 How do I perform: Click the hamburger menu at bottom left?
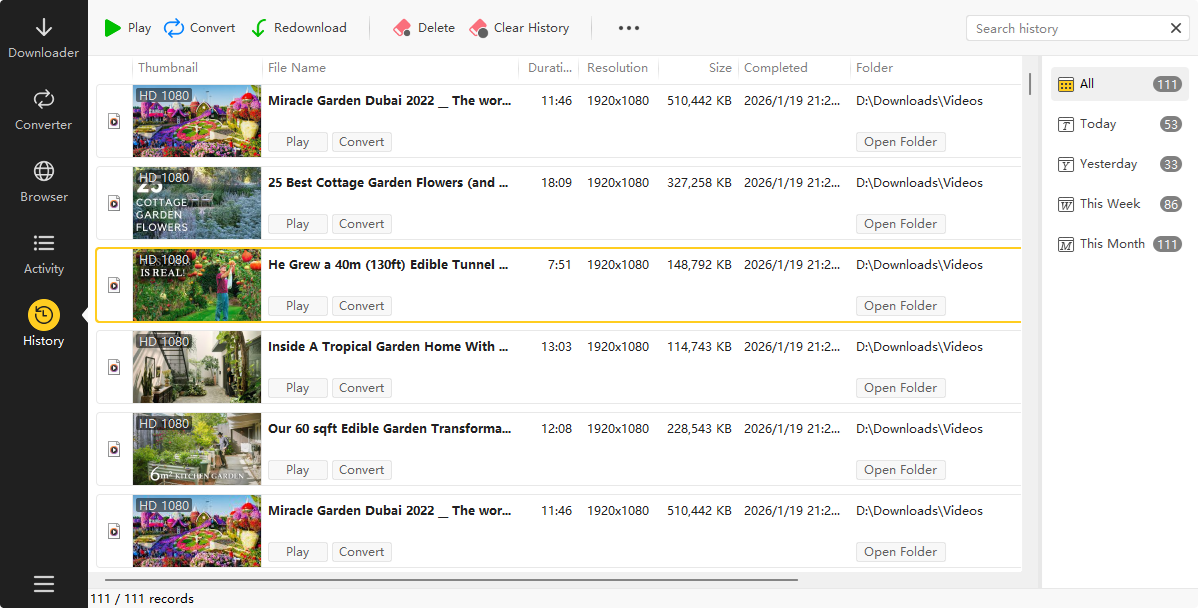43,584
